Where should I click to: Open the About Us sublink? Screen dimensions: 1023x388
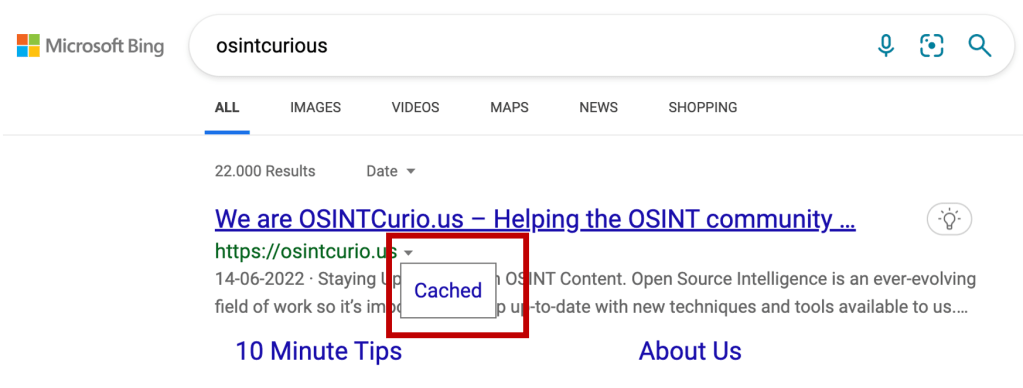coord(690,351)
